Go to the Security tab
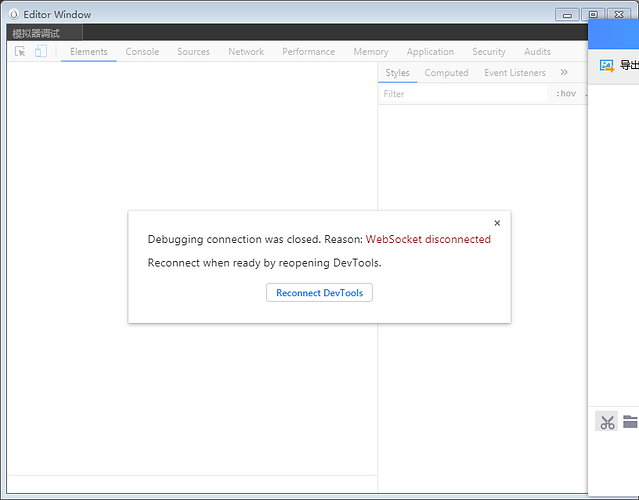 [489, 52]
